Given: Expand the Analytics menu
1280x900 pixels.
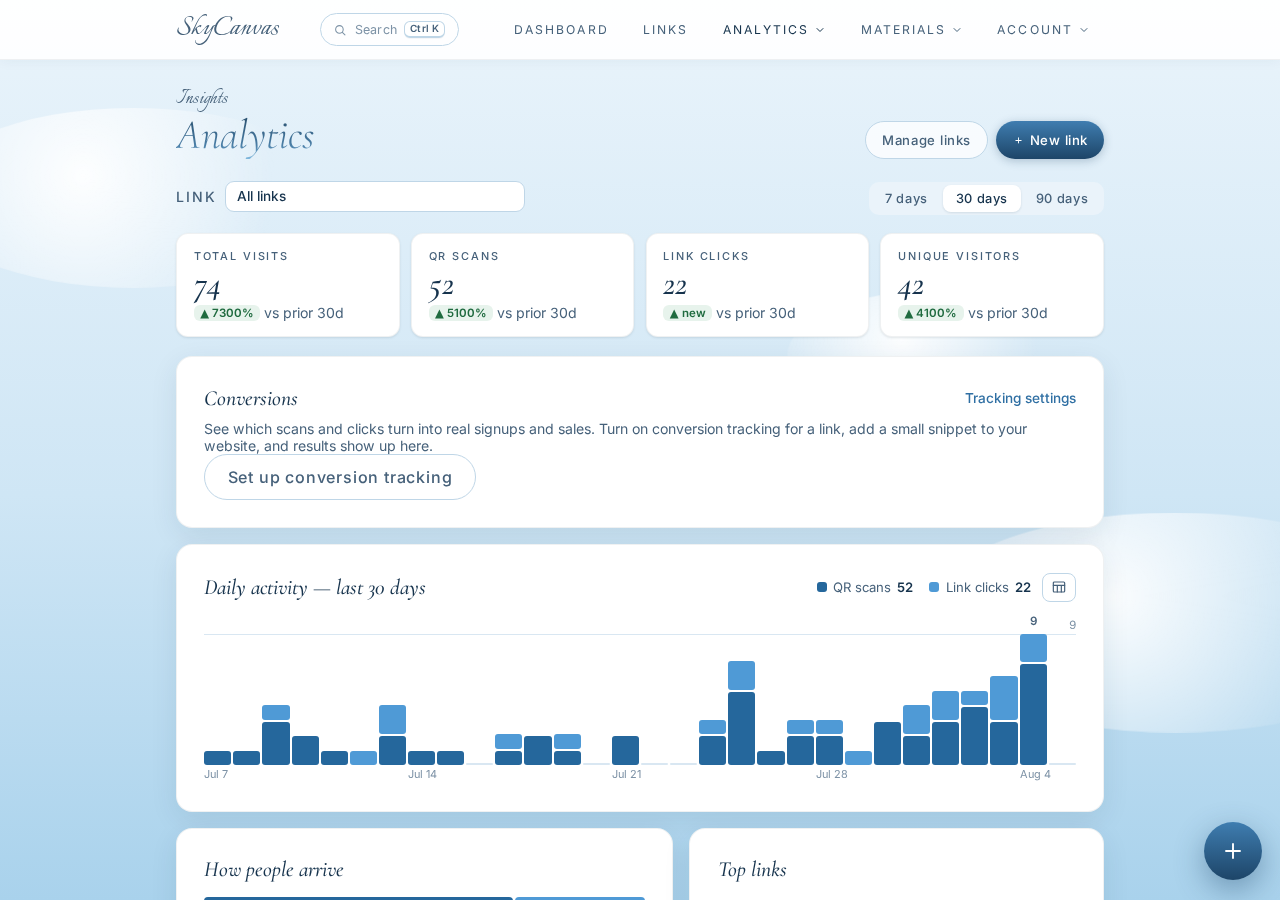Looking at the screenshot, I should point(774,30).
